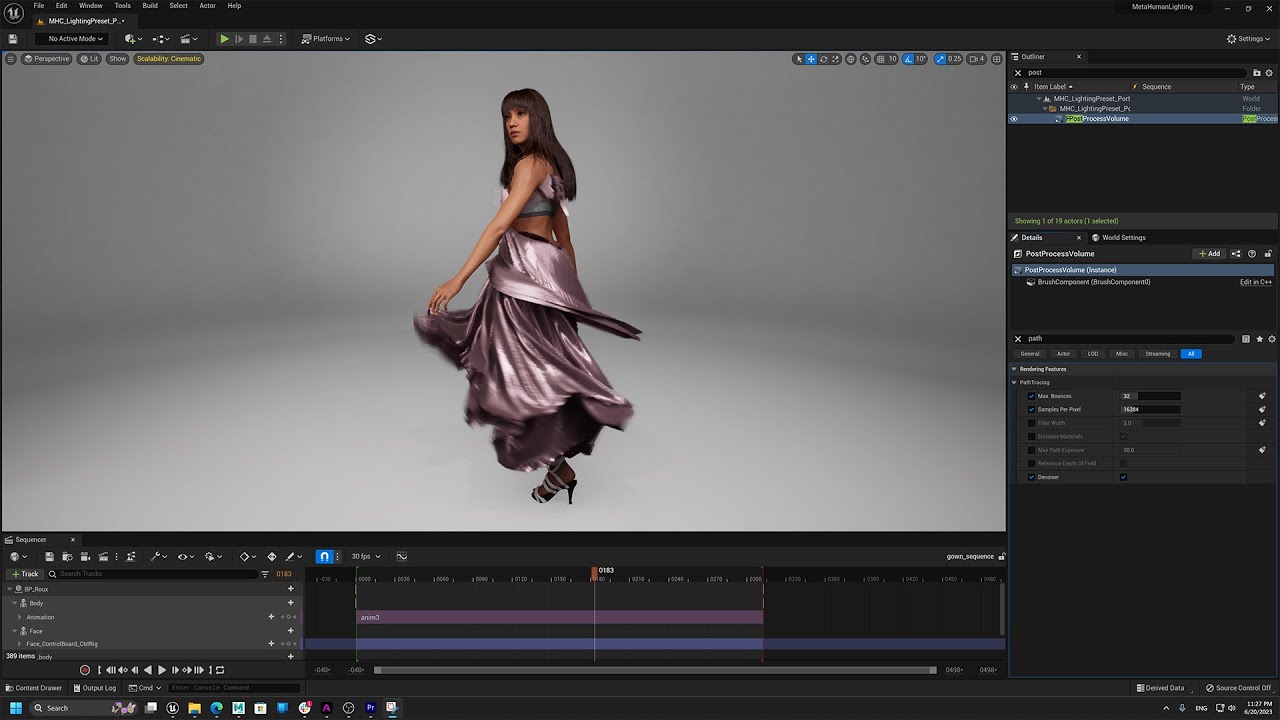Enable Reference Depth Of Field override checkbox
The image size is (1280, 720).
pos(1032,464)
